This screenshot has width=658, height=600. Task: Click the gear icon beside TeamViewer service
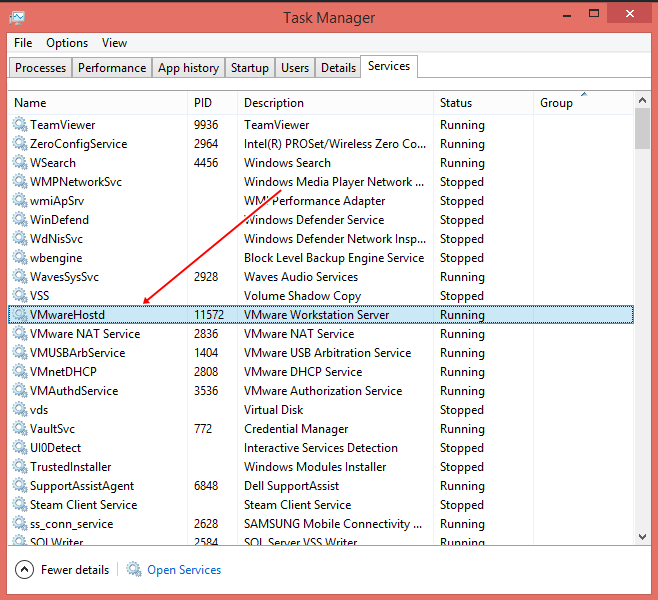[20, 125]
